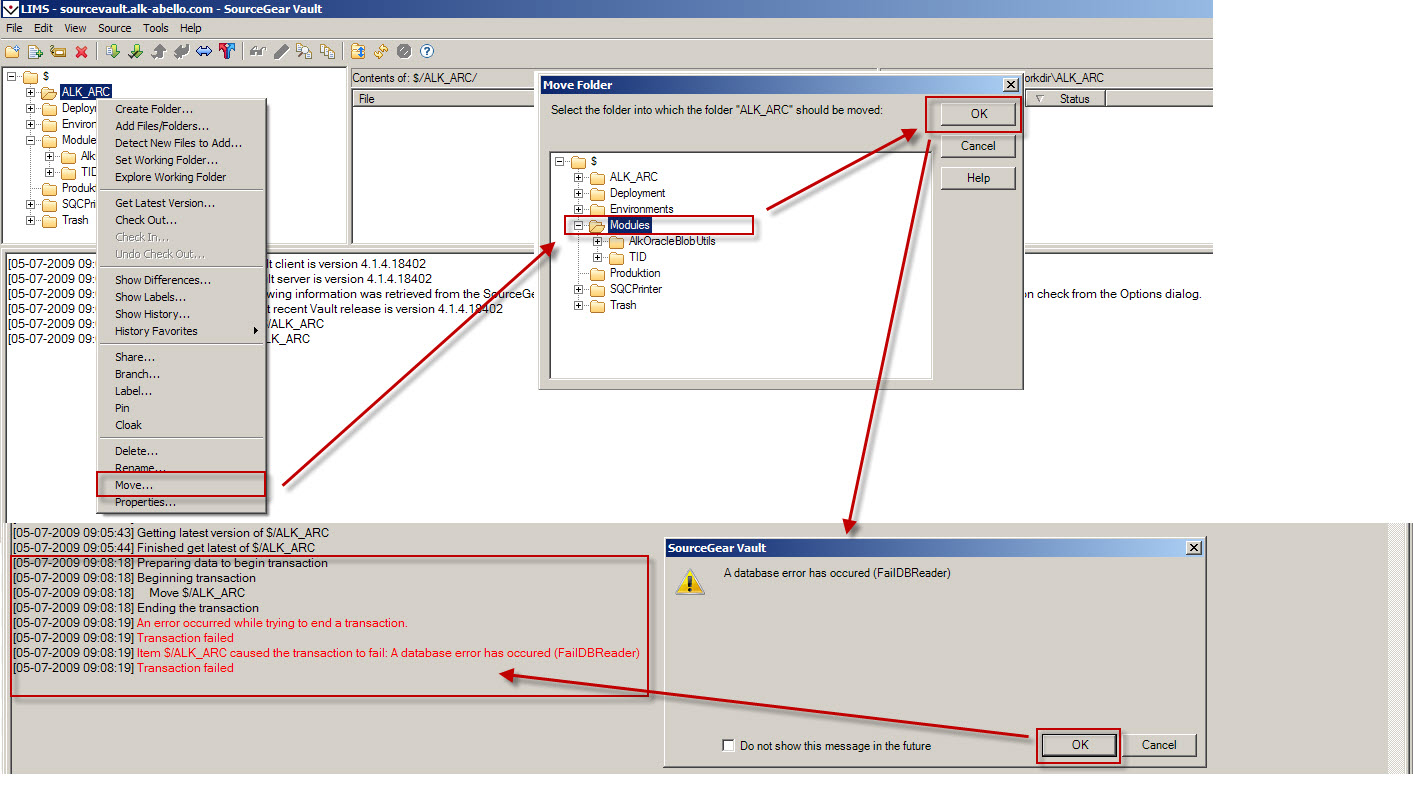Enable 'Do not show this message in the future'
1413x800 pixels.
[728, 745]
